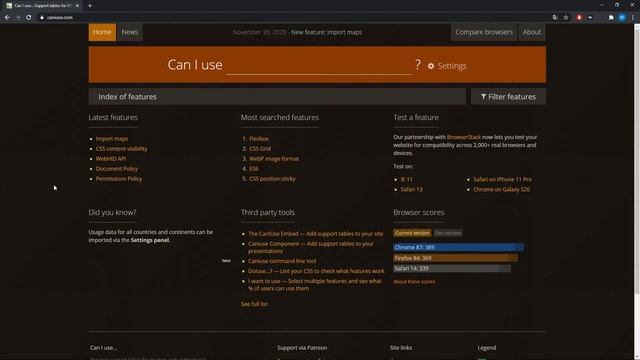
Task: Test on Safari on iPhone 11 Pro
Action: point(502,179)
